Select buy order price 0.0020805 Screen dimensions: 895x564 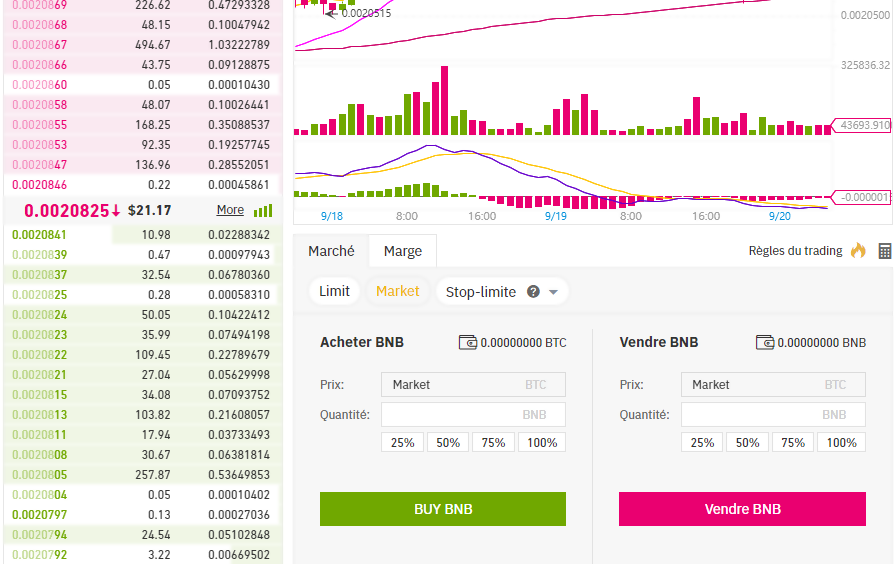tap(39, 475)
